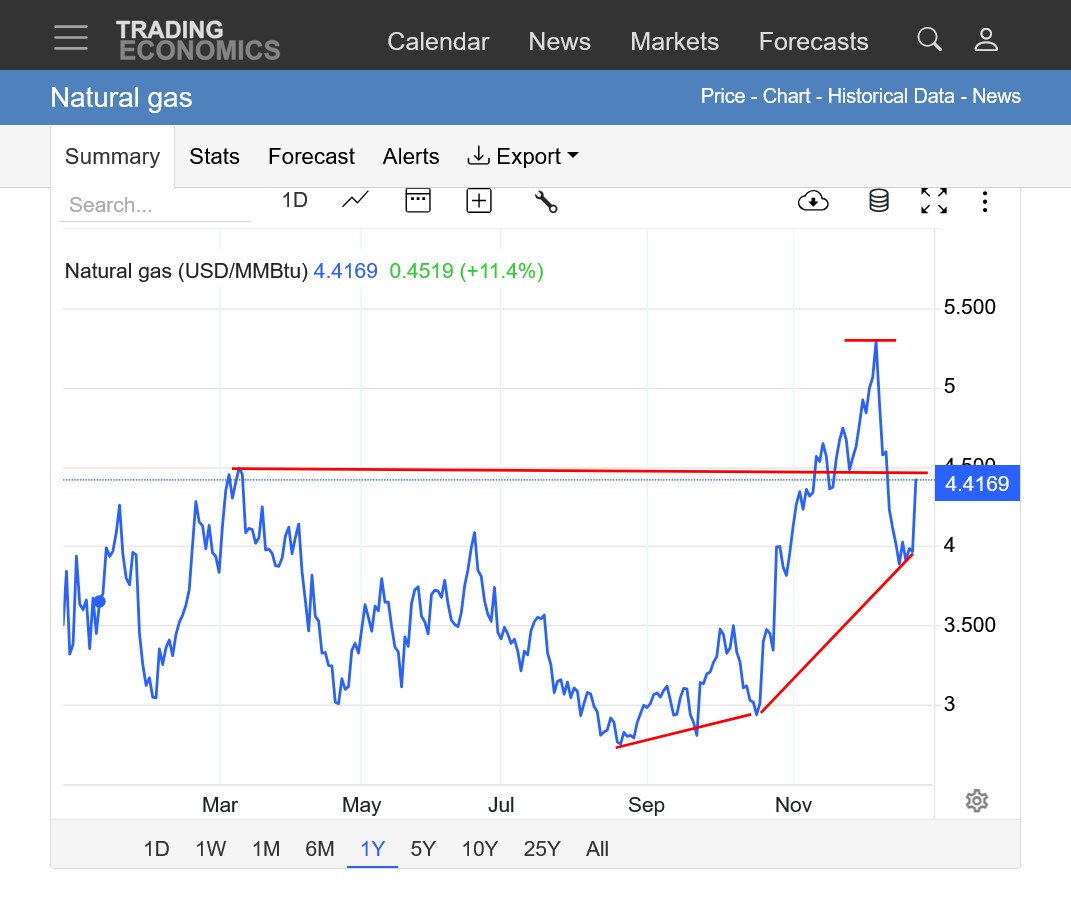This screenshot has width=1071, height=901.
Task: Open chart settings gear icon
Action: point(977,801)
